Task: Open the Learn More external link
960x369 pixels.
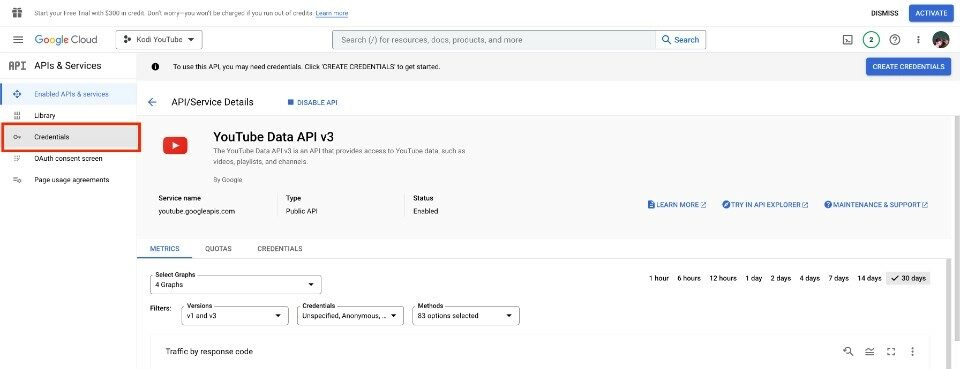Action: (677, 205)
